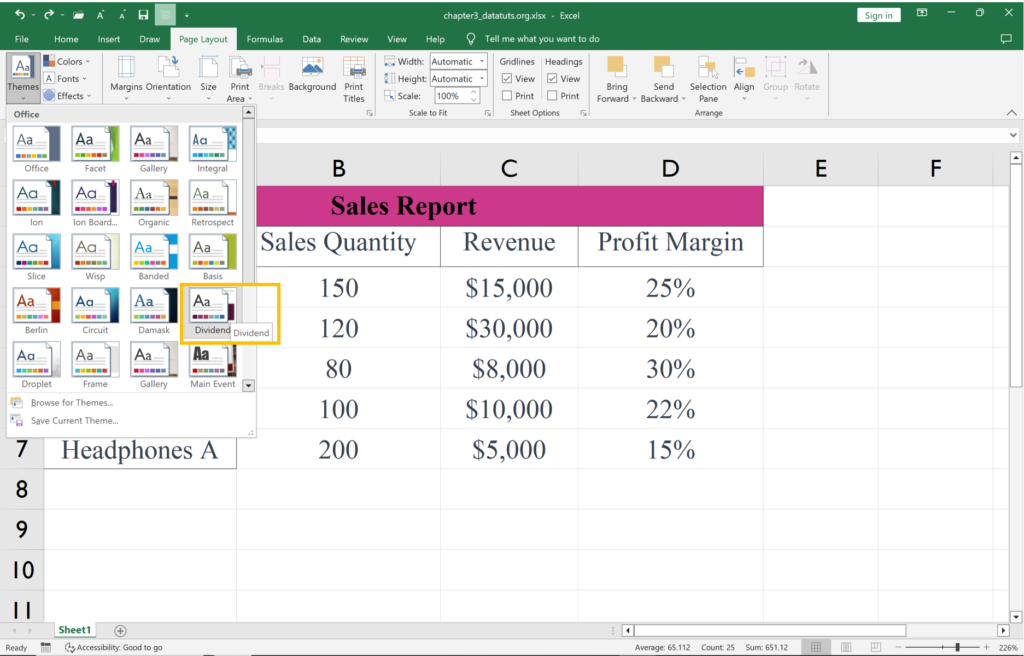Click the new sheet plus icon
The image size is (1024, 656).
tap(121, 630)
